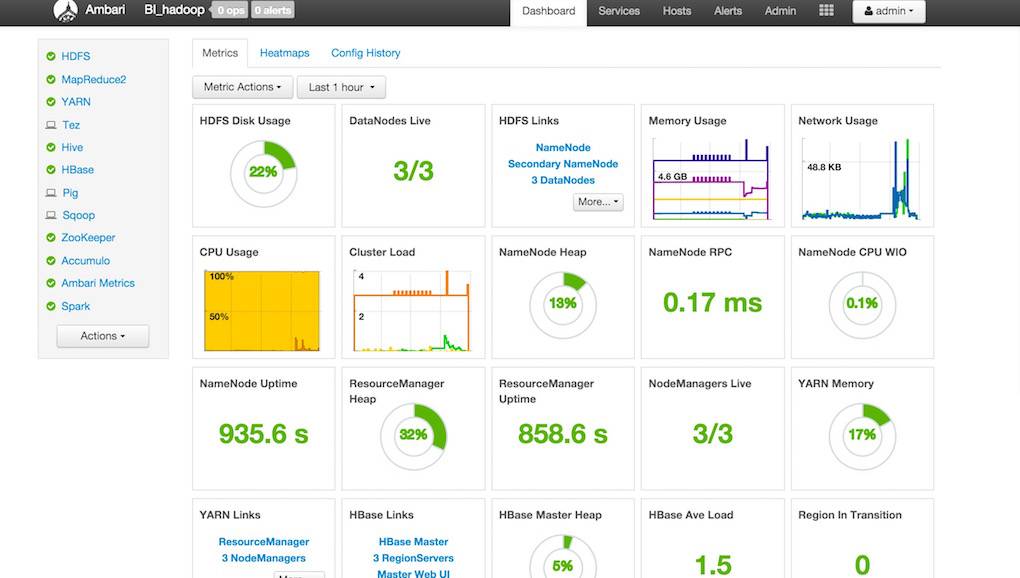Click the CPU Usage graph
This screenshot has height=578, width=1020.
[x=262, y=311]
